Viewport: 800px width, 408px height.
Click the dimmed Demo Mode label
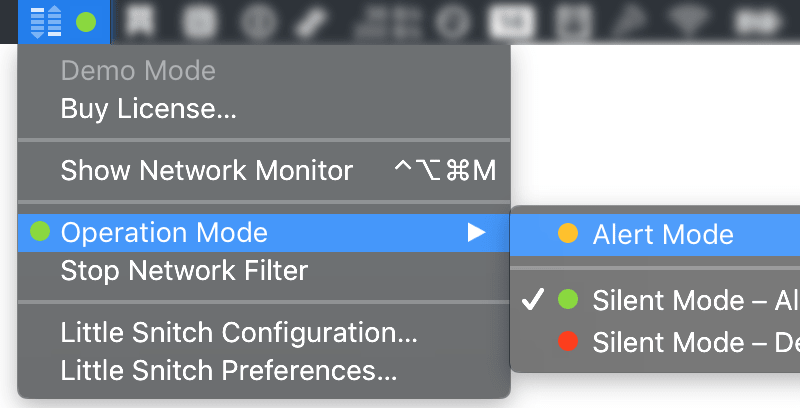(138, 70)
